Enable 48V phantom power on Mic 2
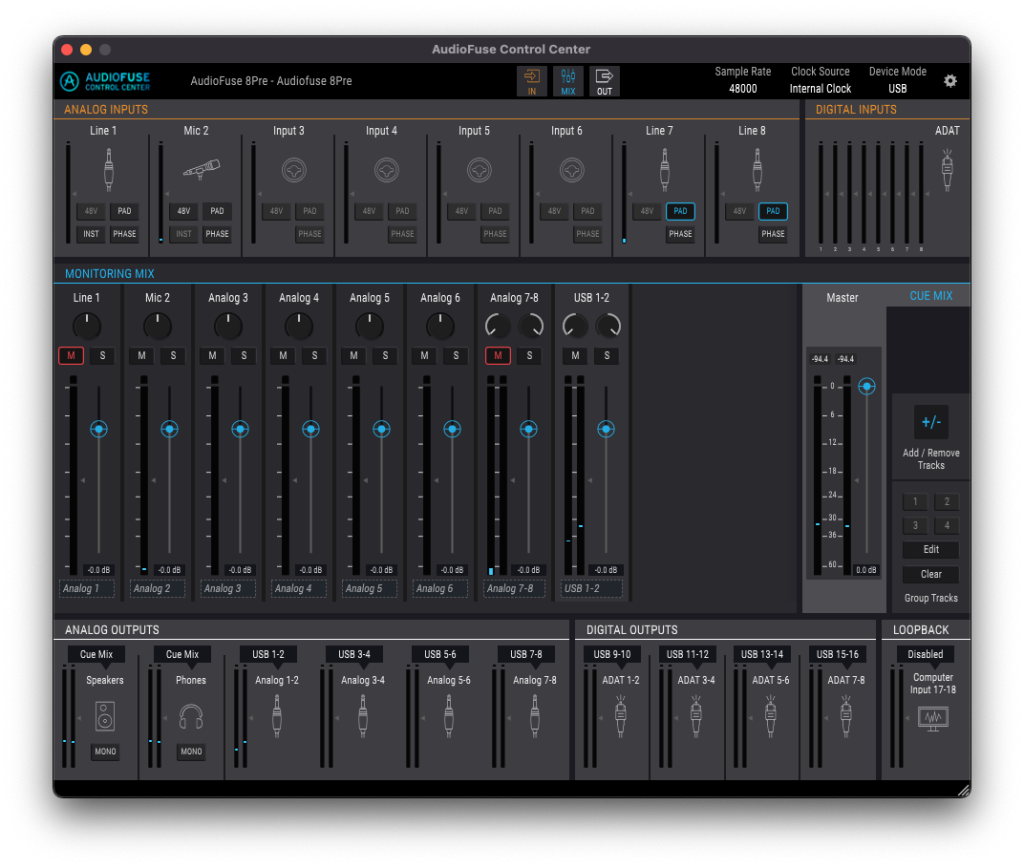Screen dimensions: 1024x868 [184, 211]
